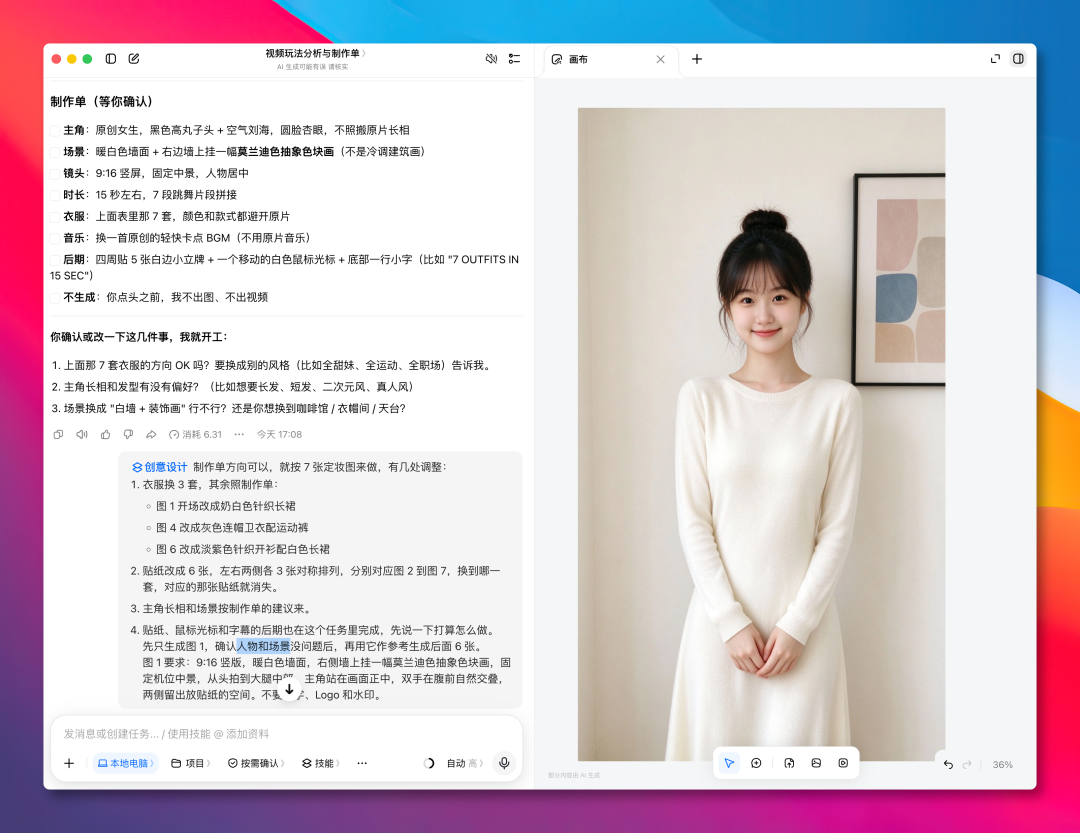Unmute the sound using the speaker icon
This screenshot has height=833, width=1080.
click(x=491, y=59)
